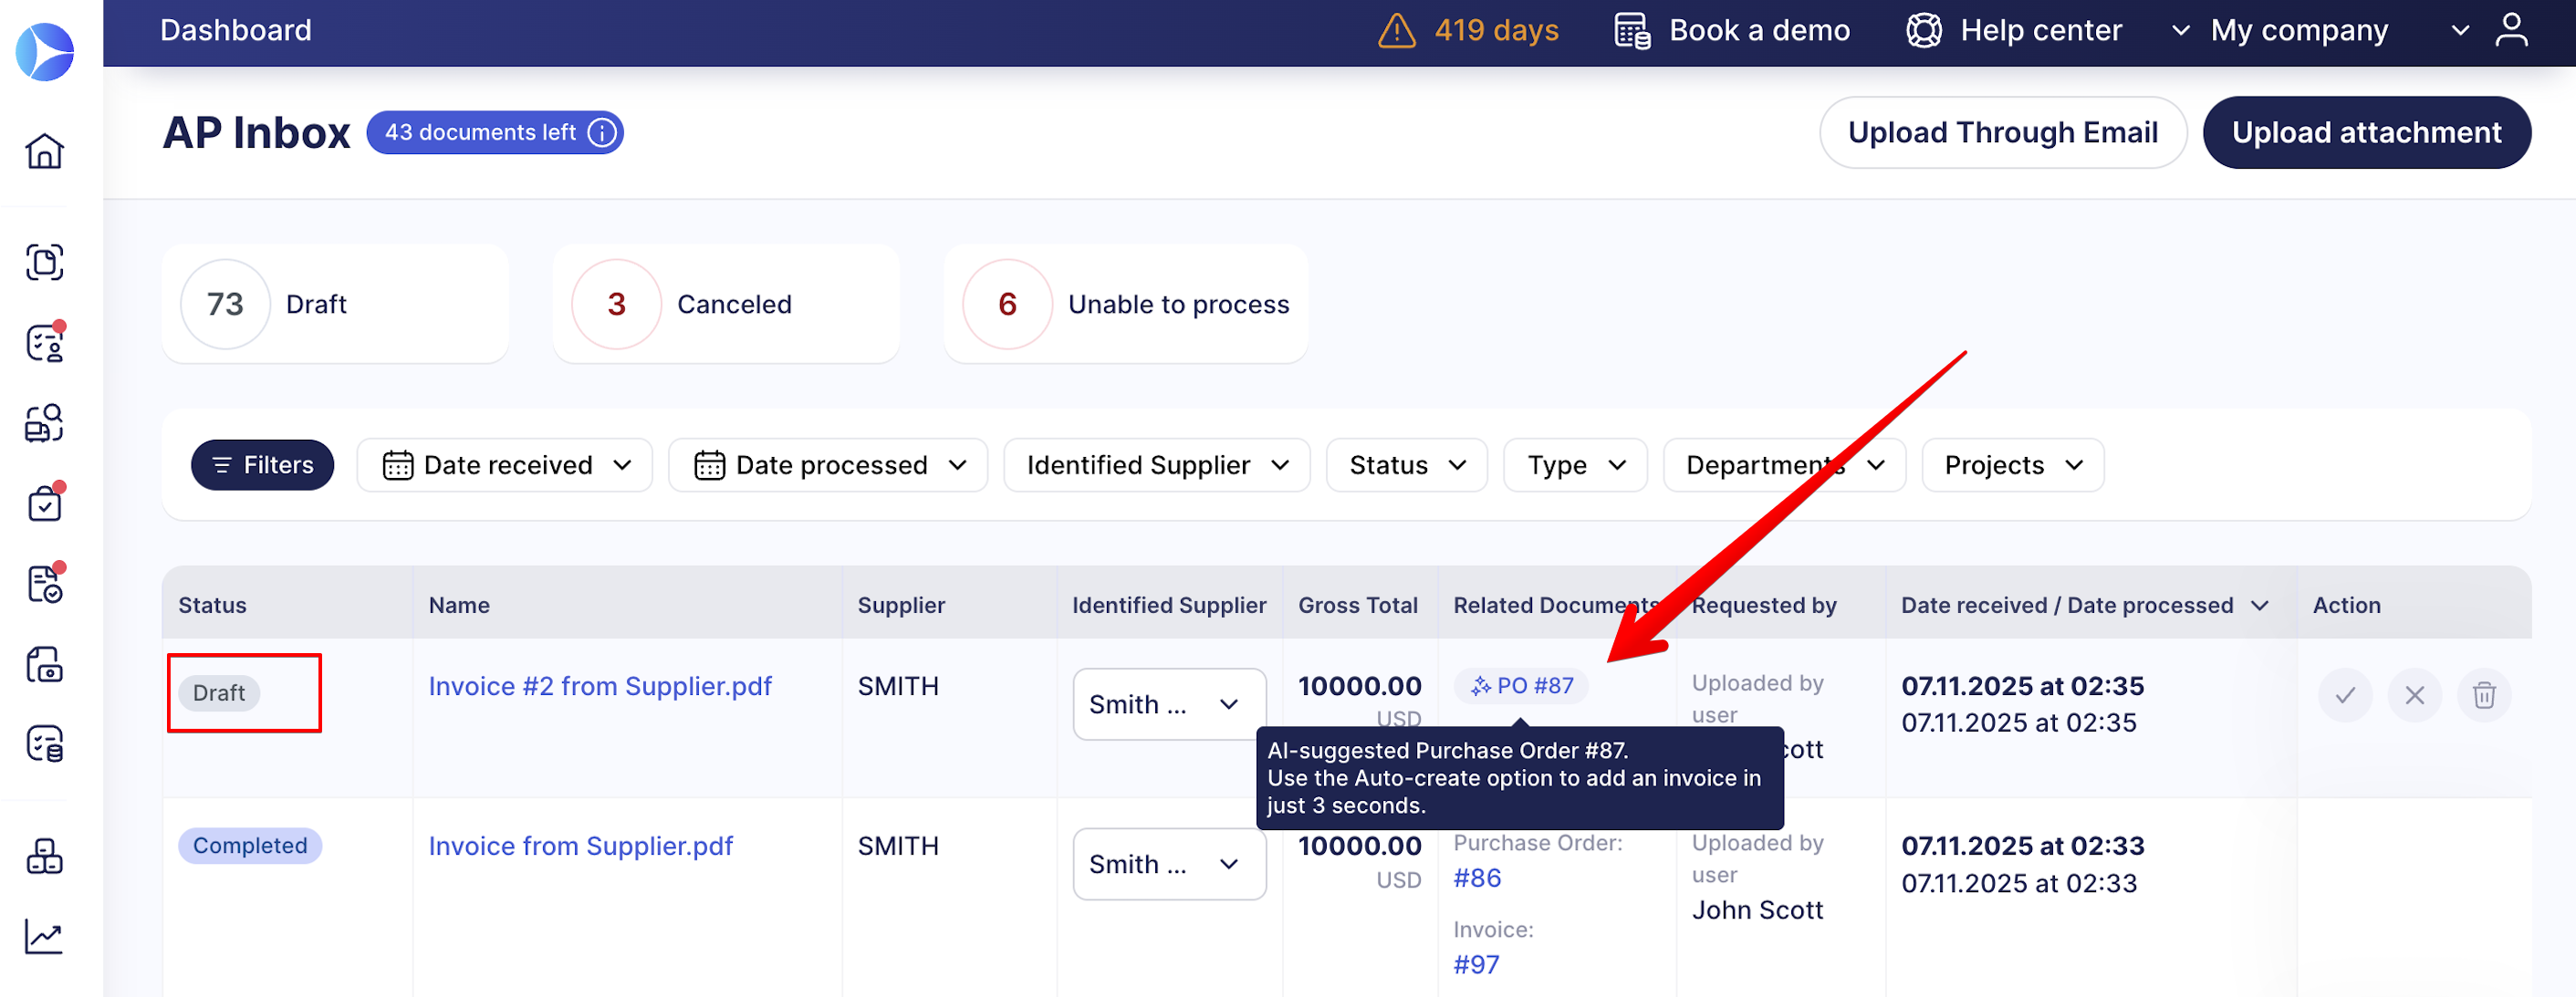Click the document scan icon in sidebar
Image resolution: width=2576 pixels, height=997 pixels.
point(44,262)
